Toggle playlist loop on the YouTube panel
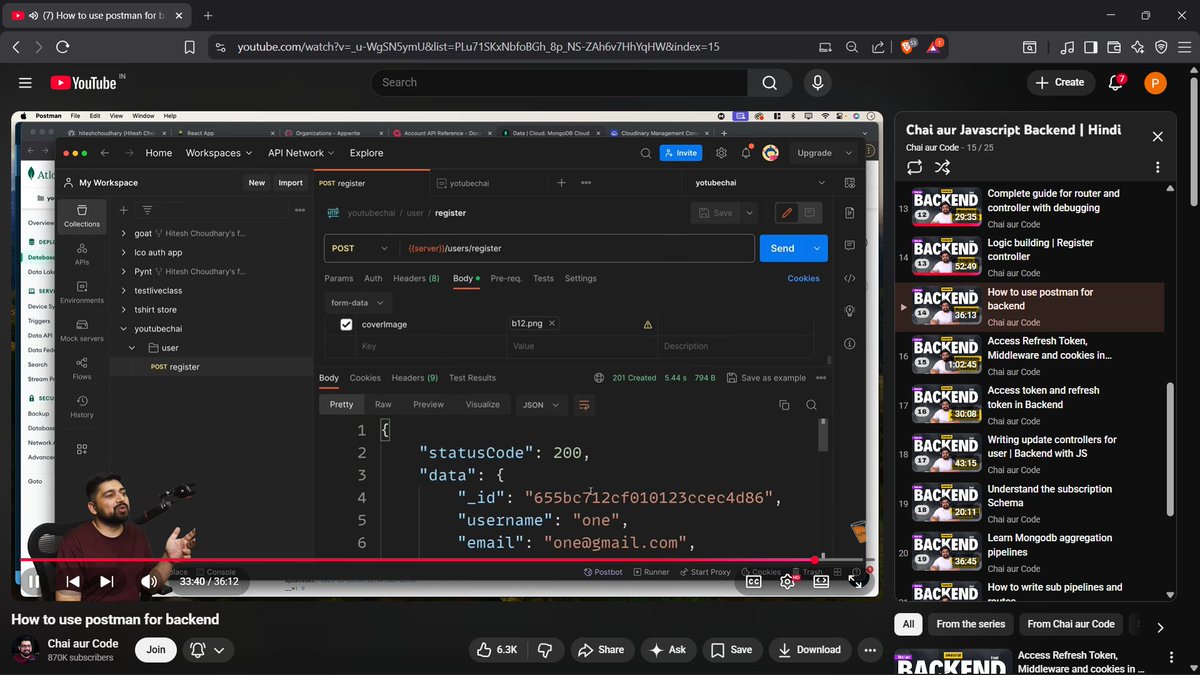 point(913,168)
